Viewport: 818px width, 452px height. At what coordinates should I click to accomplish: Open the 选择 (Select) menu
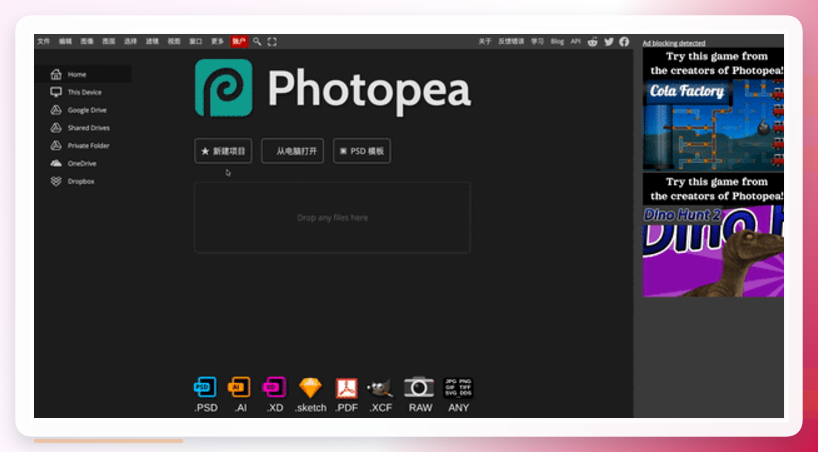(x=130, y=42)
